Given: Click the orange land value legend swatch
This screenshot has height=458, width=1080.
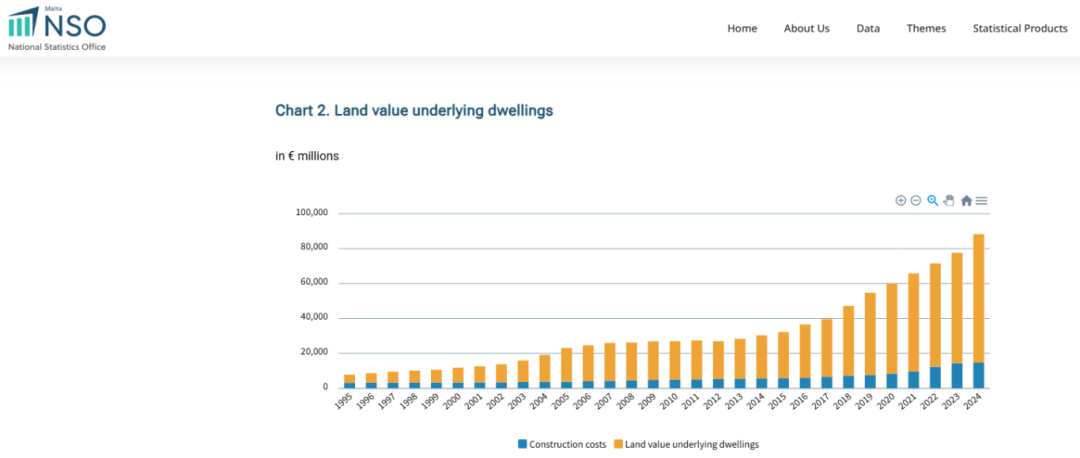Looking at the screenshot, I should coord(618,443).
